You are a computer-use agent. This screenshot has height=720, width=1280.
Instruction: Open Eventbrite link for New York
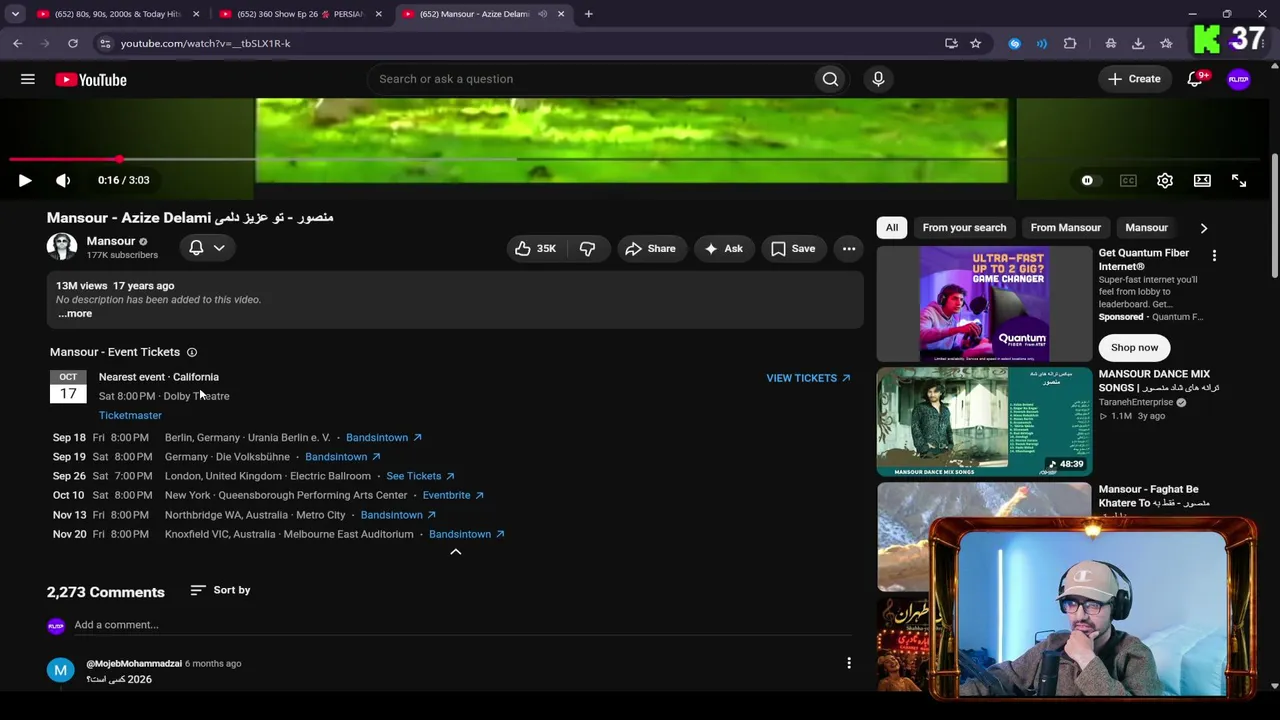(453, 495)
